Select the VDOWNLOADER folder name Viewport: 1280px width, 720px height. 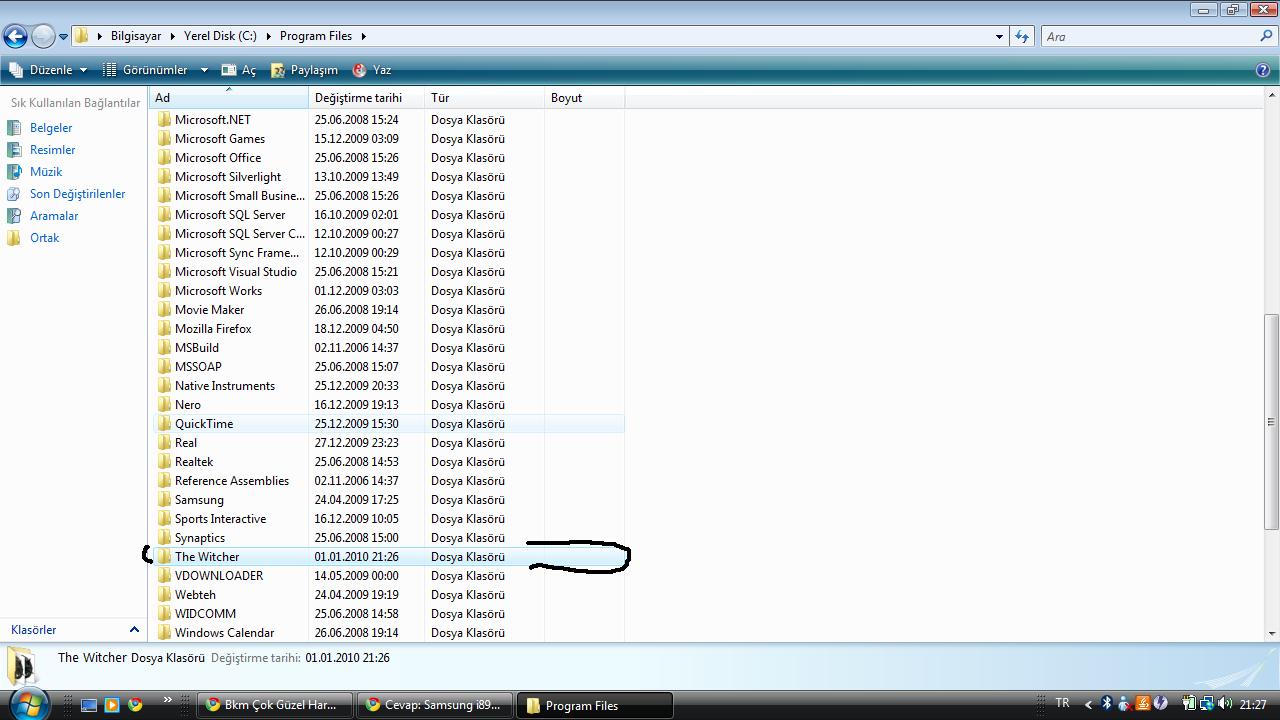(219, 576)
